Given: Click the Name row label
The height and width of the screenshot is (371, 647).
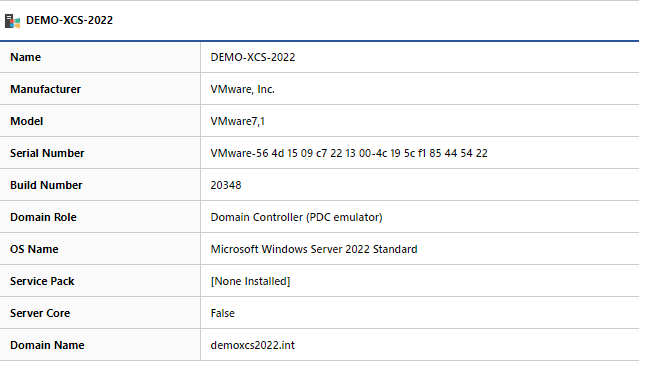Looking at the screenshot, I should tap(26, 57).
